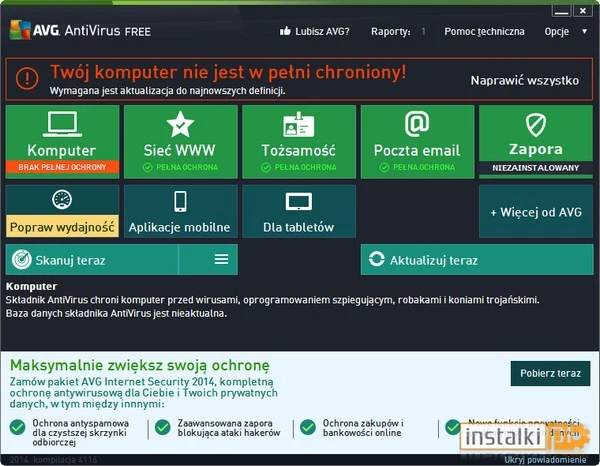Screen dimensions: 600x466
Task: Click Baza danych składnika nieaktualna text
Action: [x=116, y=313]
